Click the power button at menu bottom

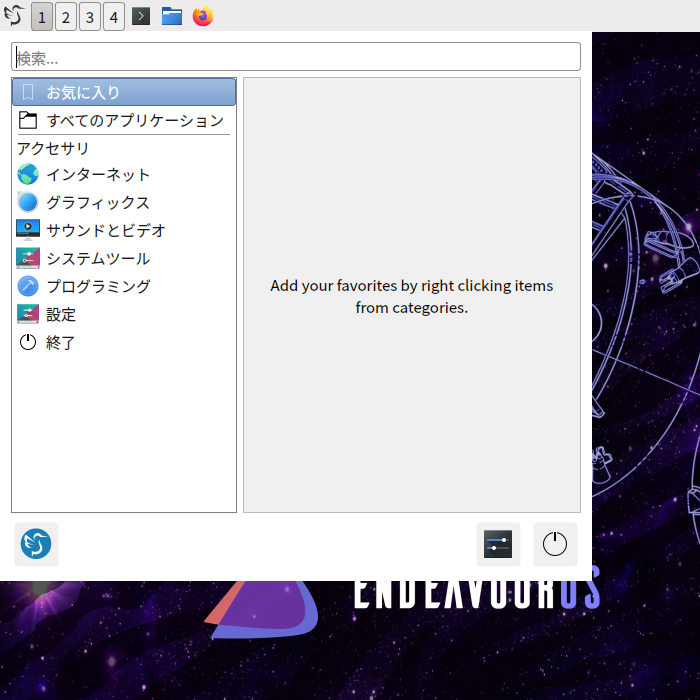pos(555,544)
